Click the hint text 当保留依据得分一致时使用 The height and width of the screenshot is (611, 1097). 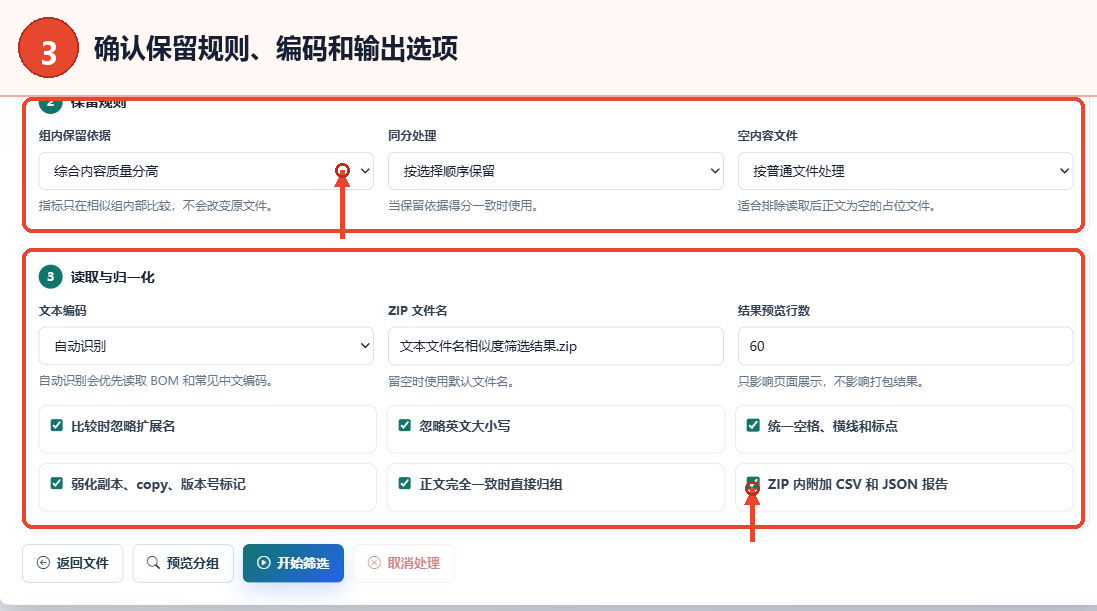tap(463, 206)
